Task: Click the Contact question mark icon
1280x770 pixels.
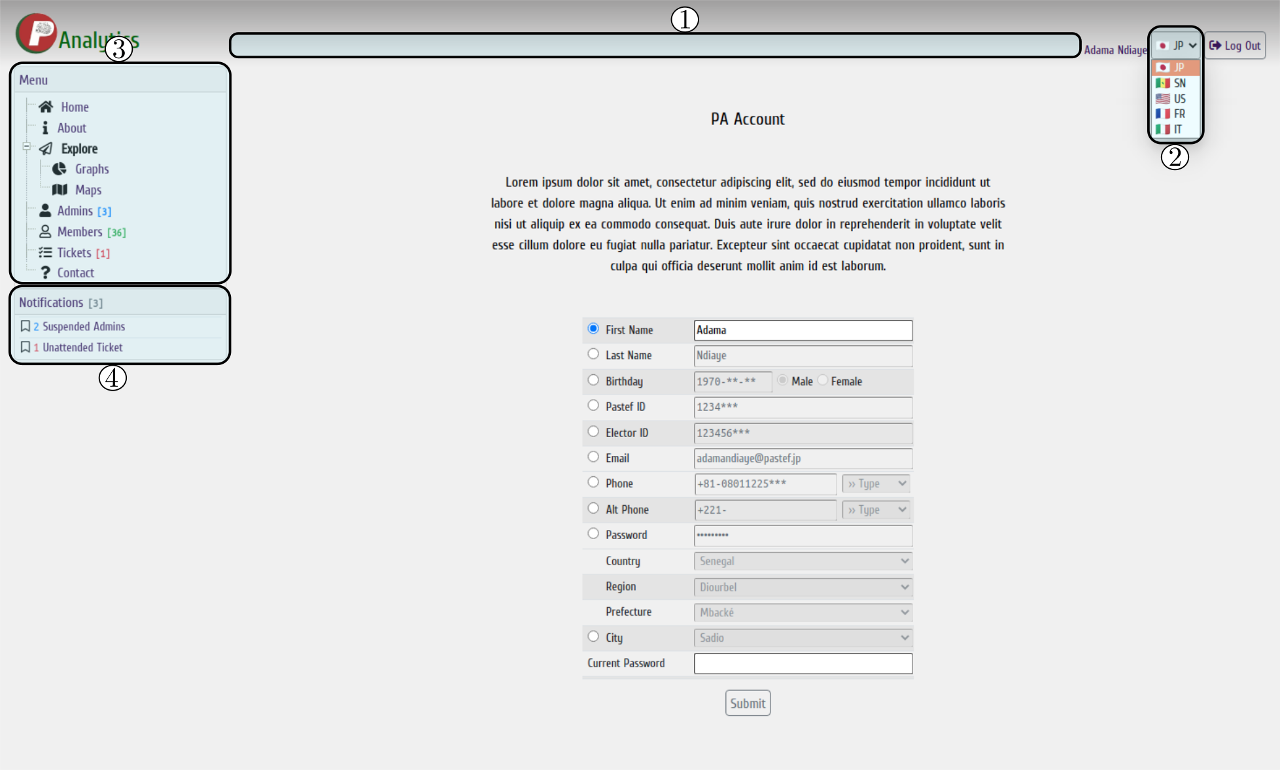Action: [45, 273]
